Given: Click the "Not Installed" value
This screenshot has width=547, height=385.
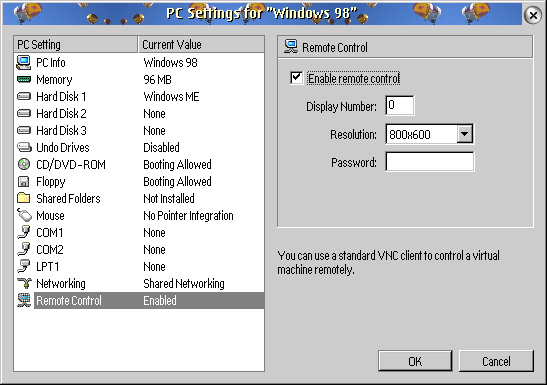Looking at the screenshot, I should click(x=169, y=198).
